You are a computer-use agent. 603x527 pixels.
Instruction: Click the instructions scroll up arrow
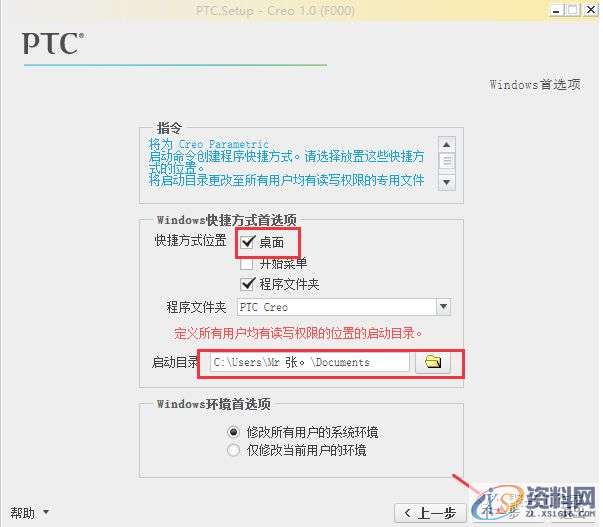click(446, 145)
